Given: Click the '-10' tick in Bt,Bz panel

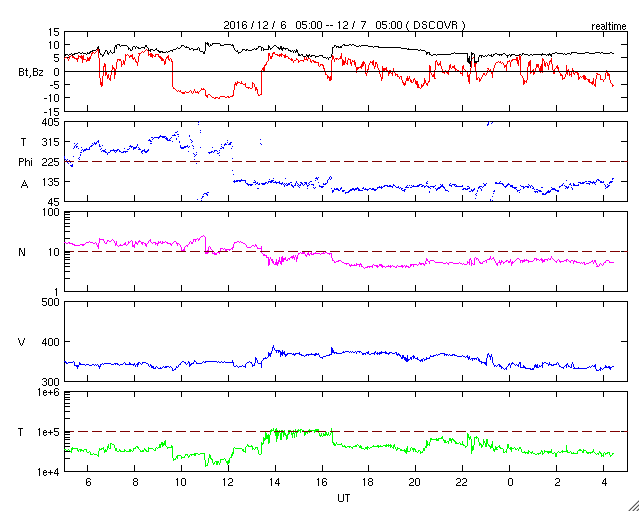Looking at the screenshot, I should (x=51, y=98).
